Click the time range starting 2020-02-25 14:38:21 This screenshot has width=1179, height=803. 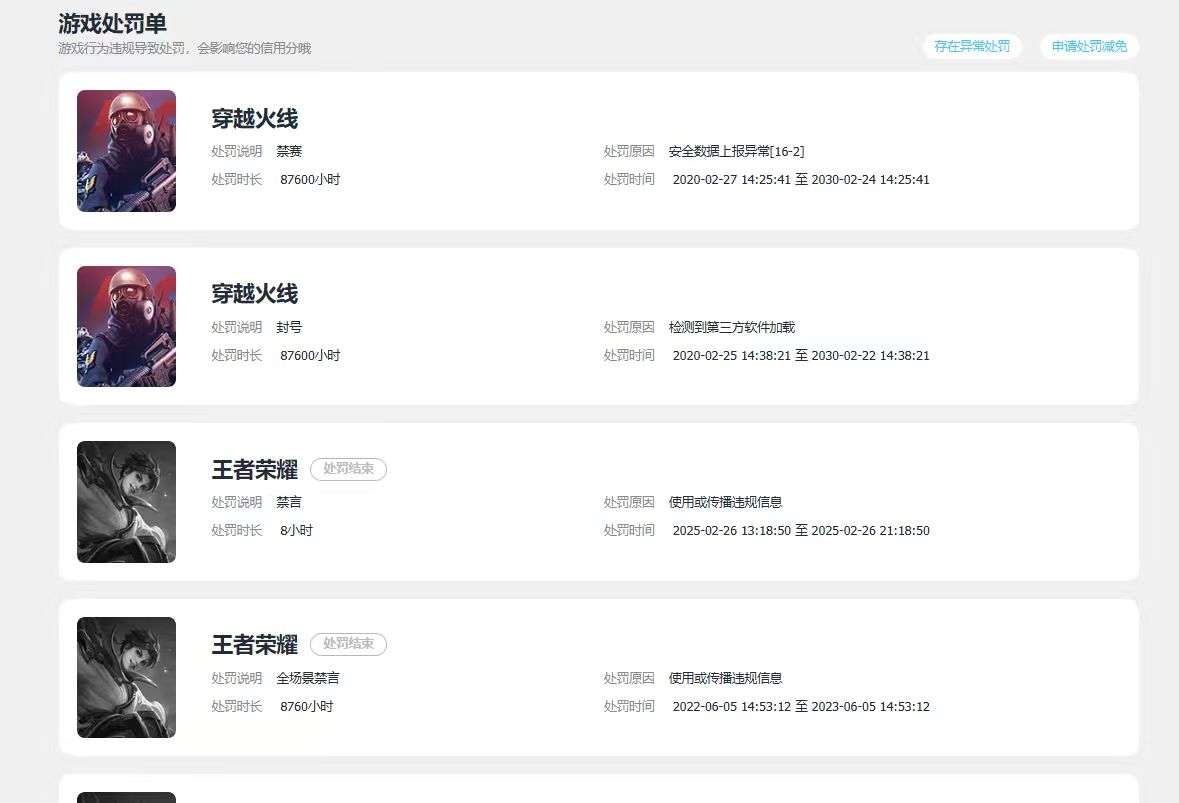tap(801, 356)
